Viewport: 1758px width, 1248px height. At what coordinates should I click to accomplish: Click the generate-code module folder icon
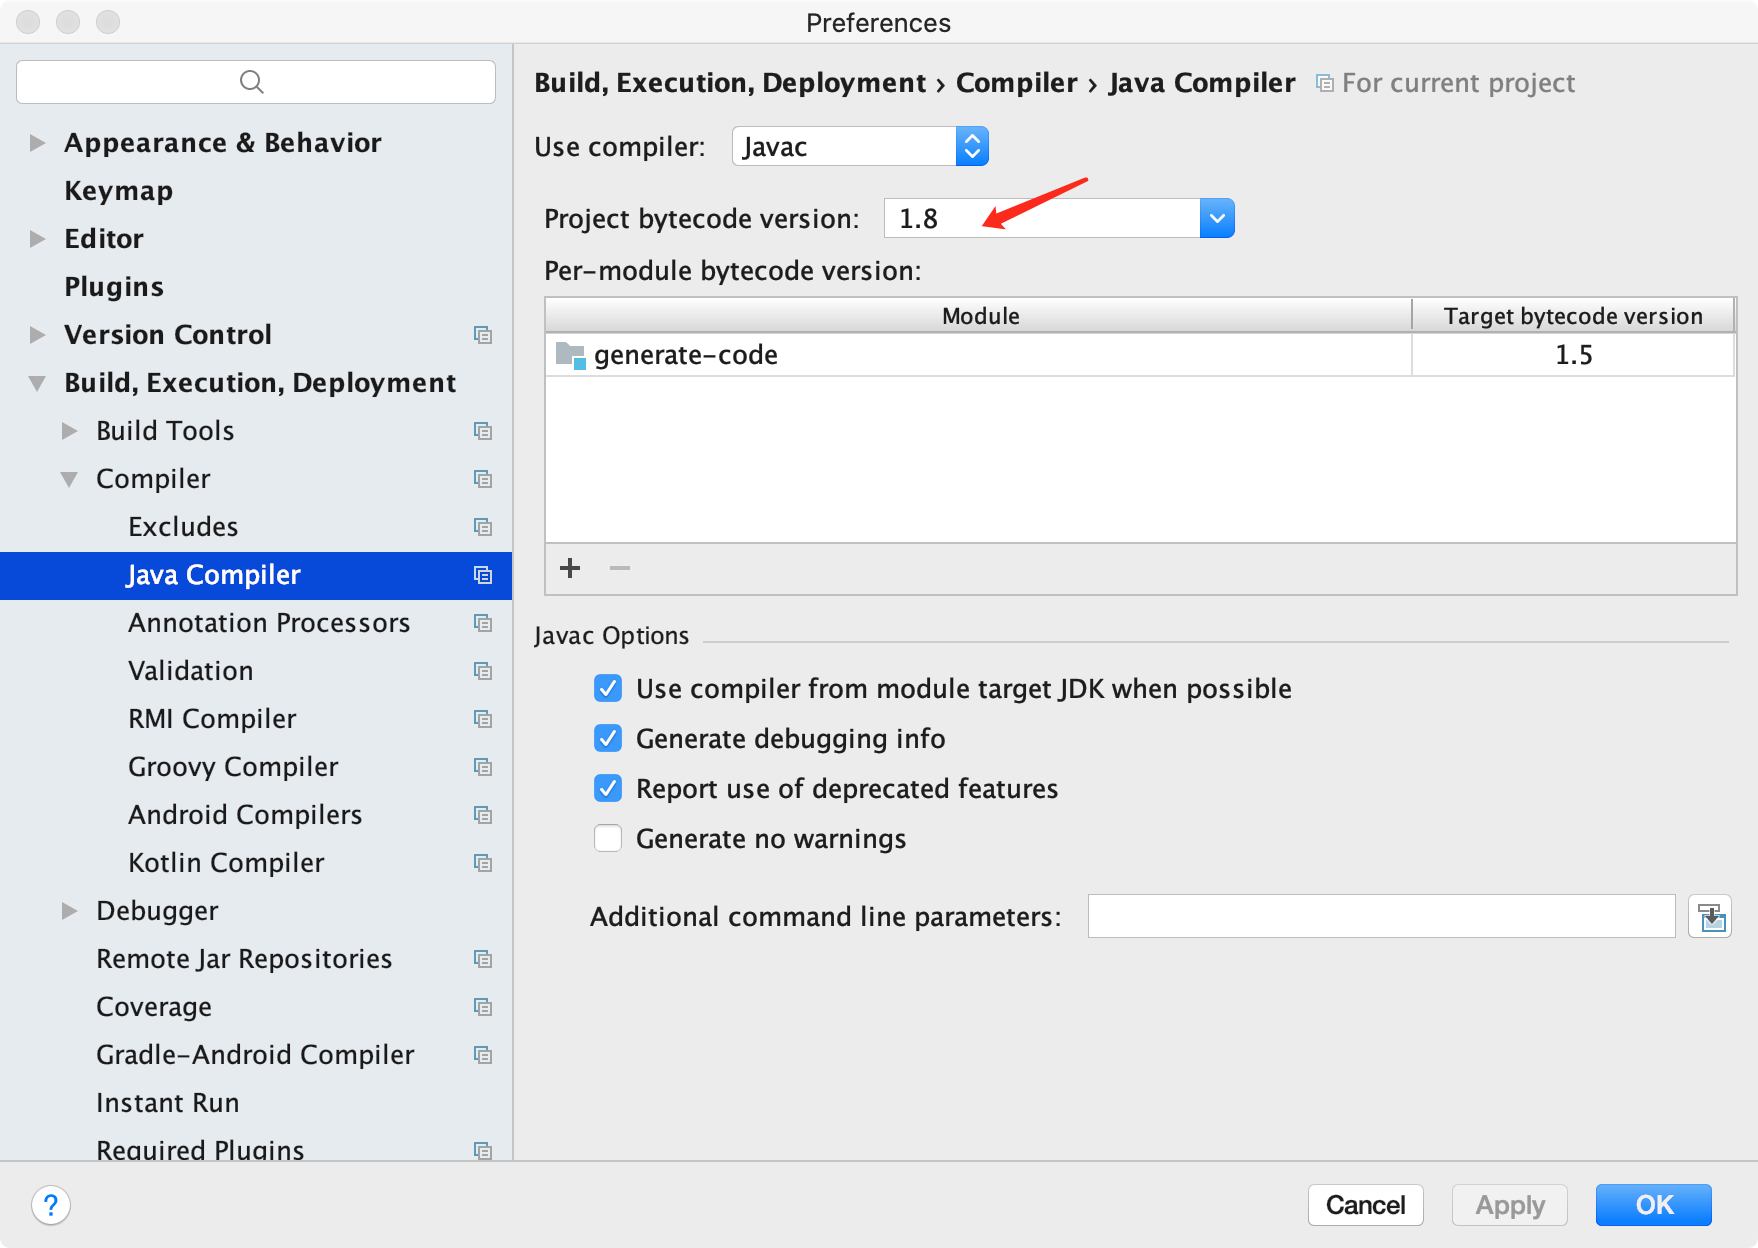click(x=571, y=355)
